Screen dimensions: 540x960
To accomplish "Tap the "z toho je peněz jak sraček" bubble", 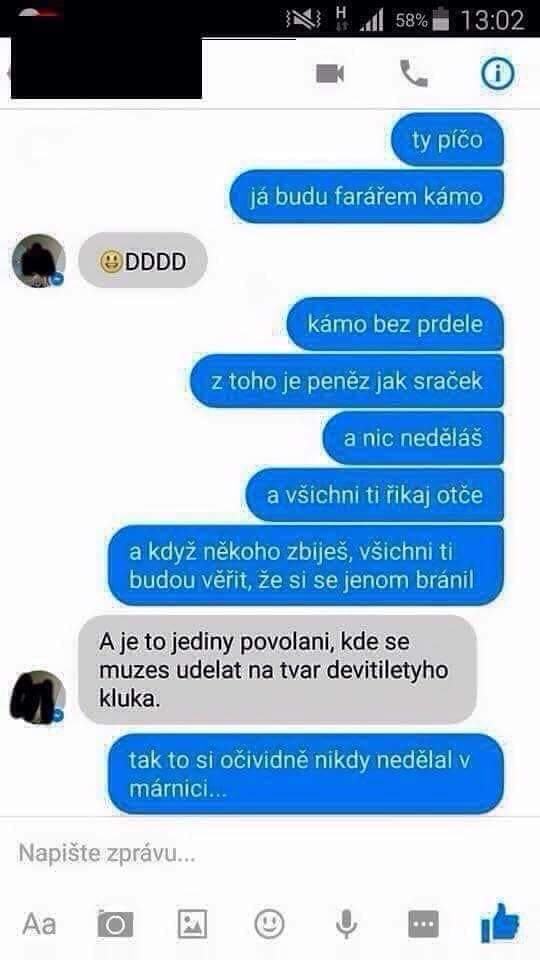I will [x=347, y=381].
